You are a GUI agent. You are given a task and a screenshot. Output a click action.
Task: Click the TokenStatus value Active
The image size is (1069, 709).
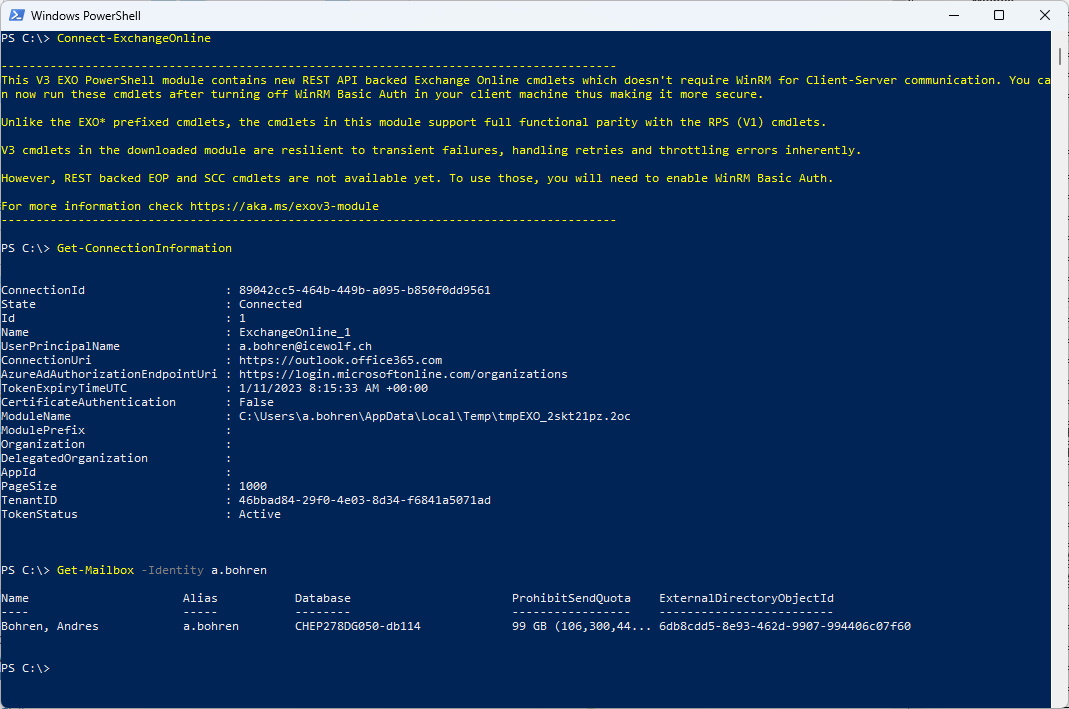[x=260, y=514]
